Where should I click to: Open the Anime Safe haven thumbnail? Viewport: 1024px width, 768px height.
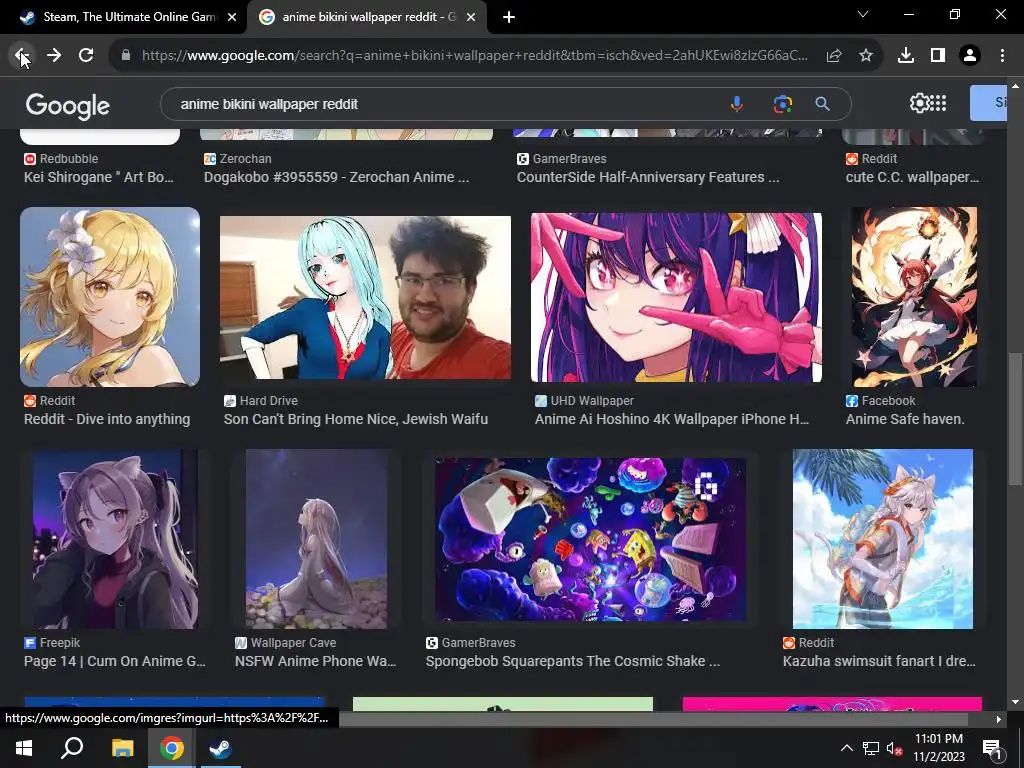coord(914,297)
